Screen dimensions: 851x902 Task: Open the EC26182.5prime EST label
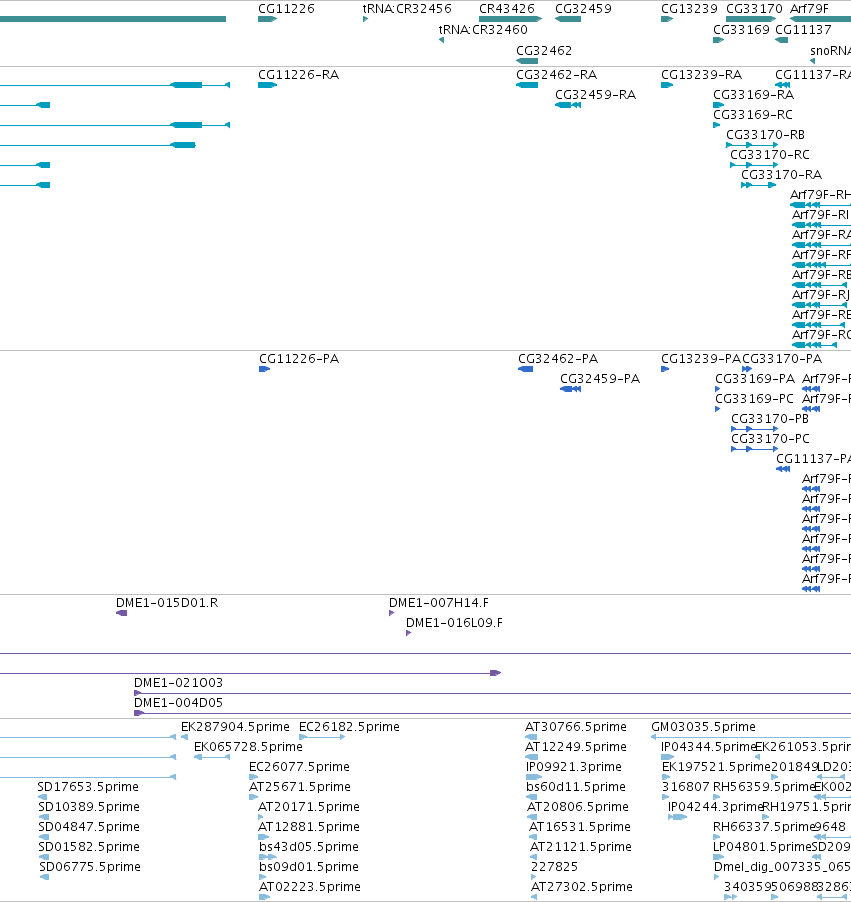(349, 727)
